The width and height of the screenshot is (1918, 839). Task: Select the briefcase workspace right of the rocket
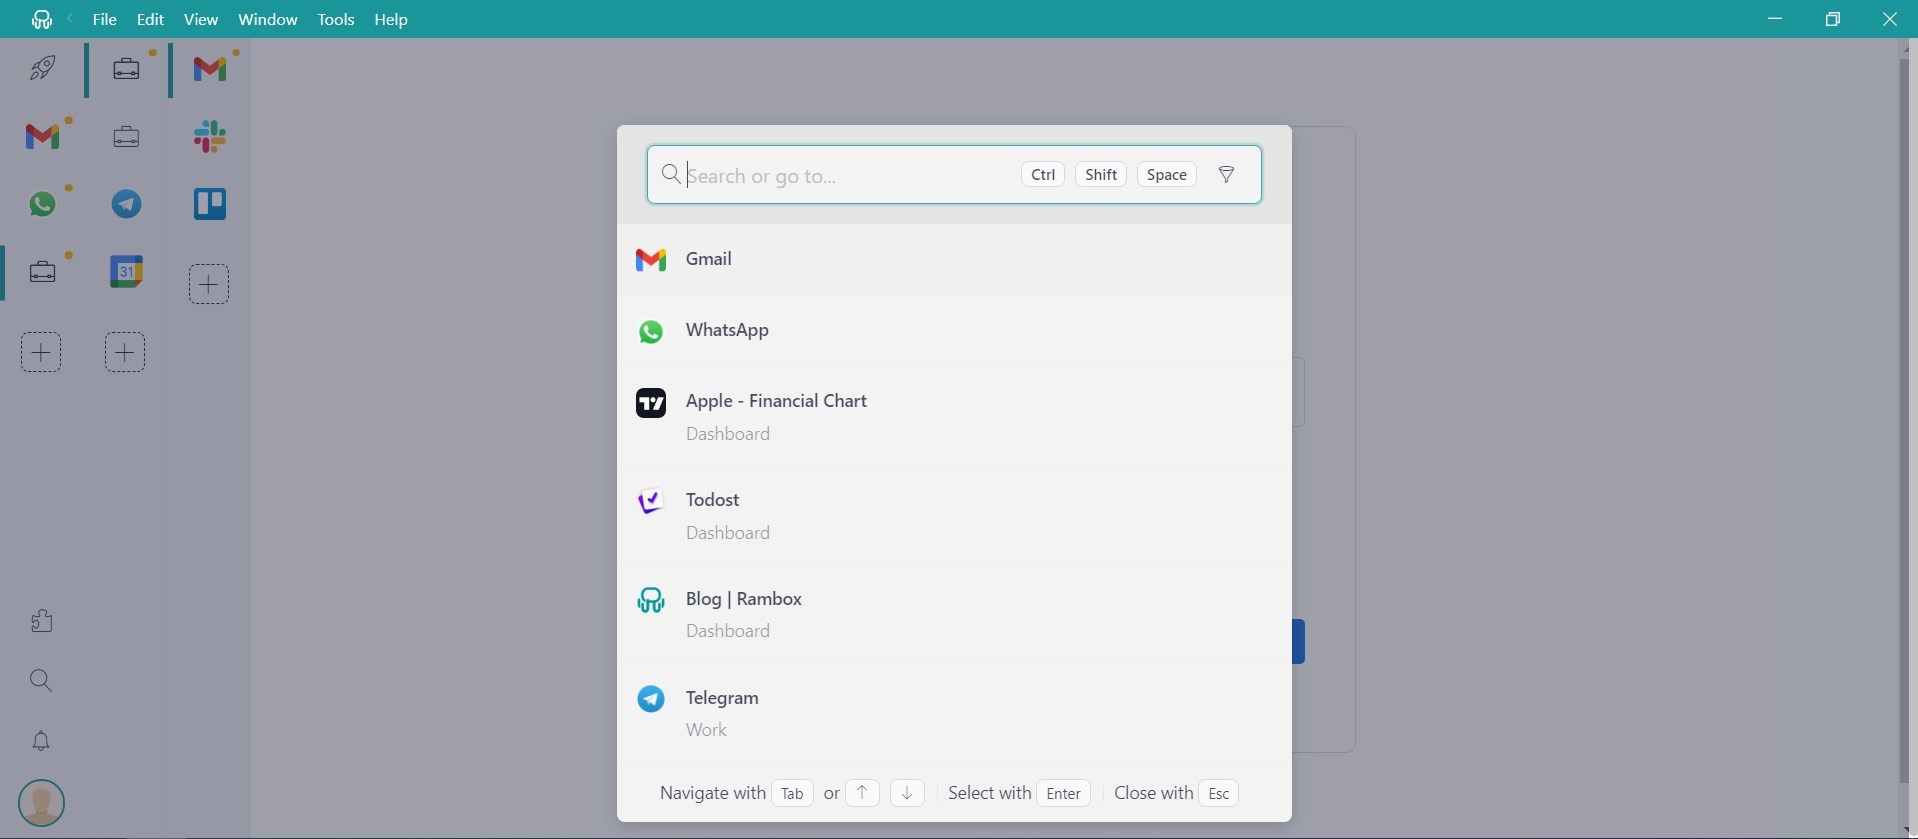pyautogui.click(x=126, y=69)
